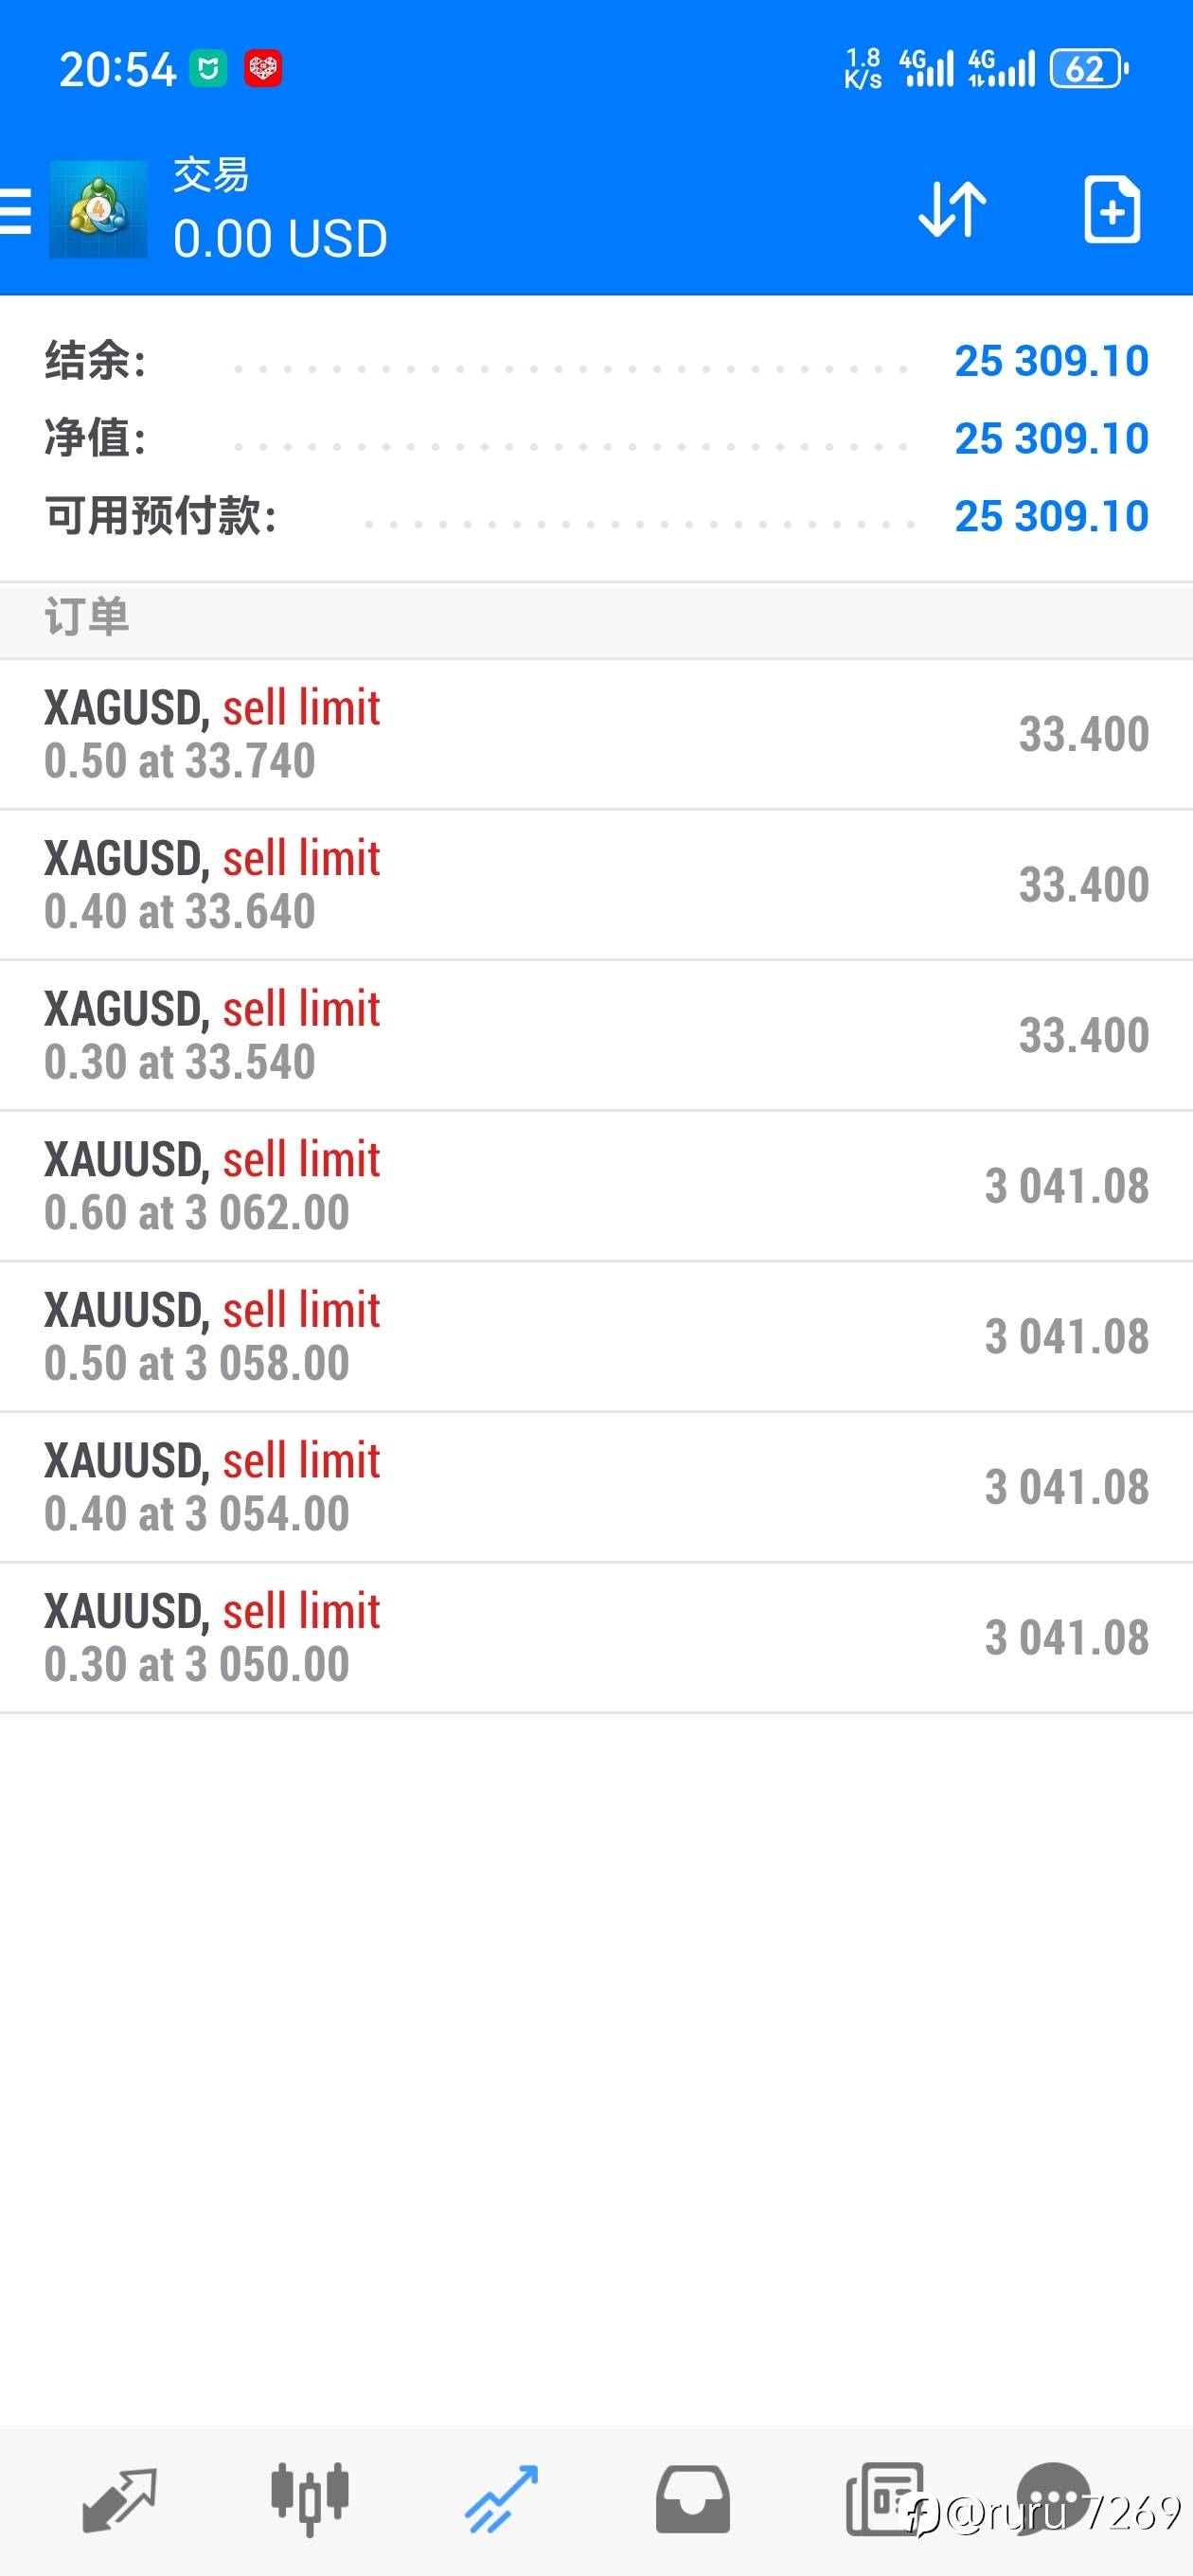Select the Trade tab trend-arrow icon

pyautogui.click(x=502, y=2499)
